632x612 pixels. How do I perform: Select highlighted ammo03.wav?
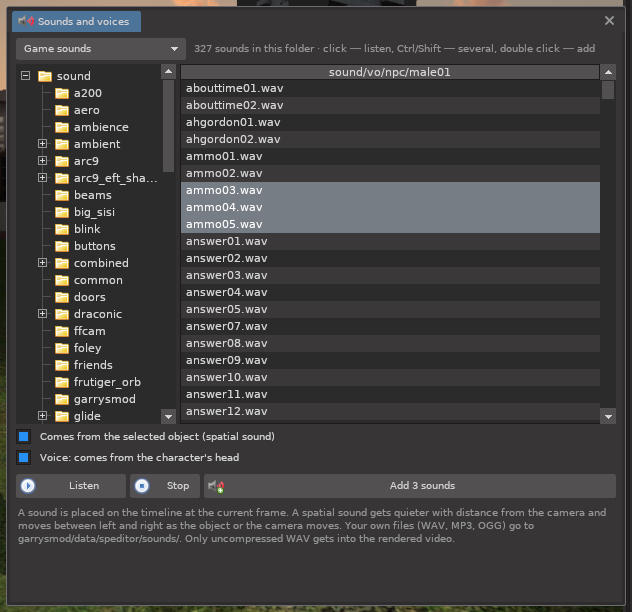(x=390, y=190)
